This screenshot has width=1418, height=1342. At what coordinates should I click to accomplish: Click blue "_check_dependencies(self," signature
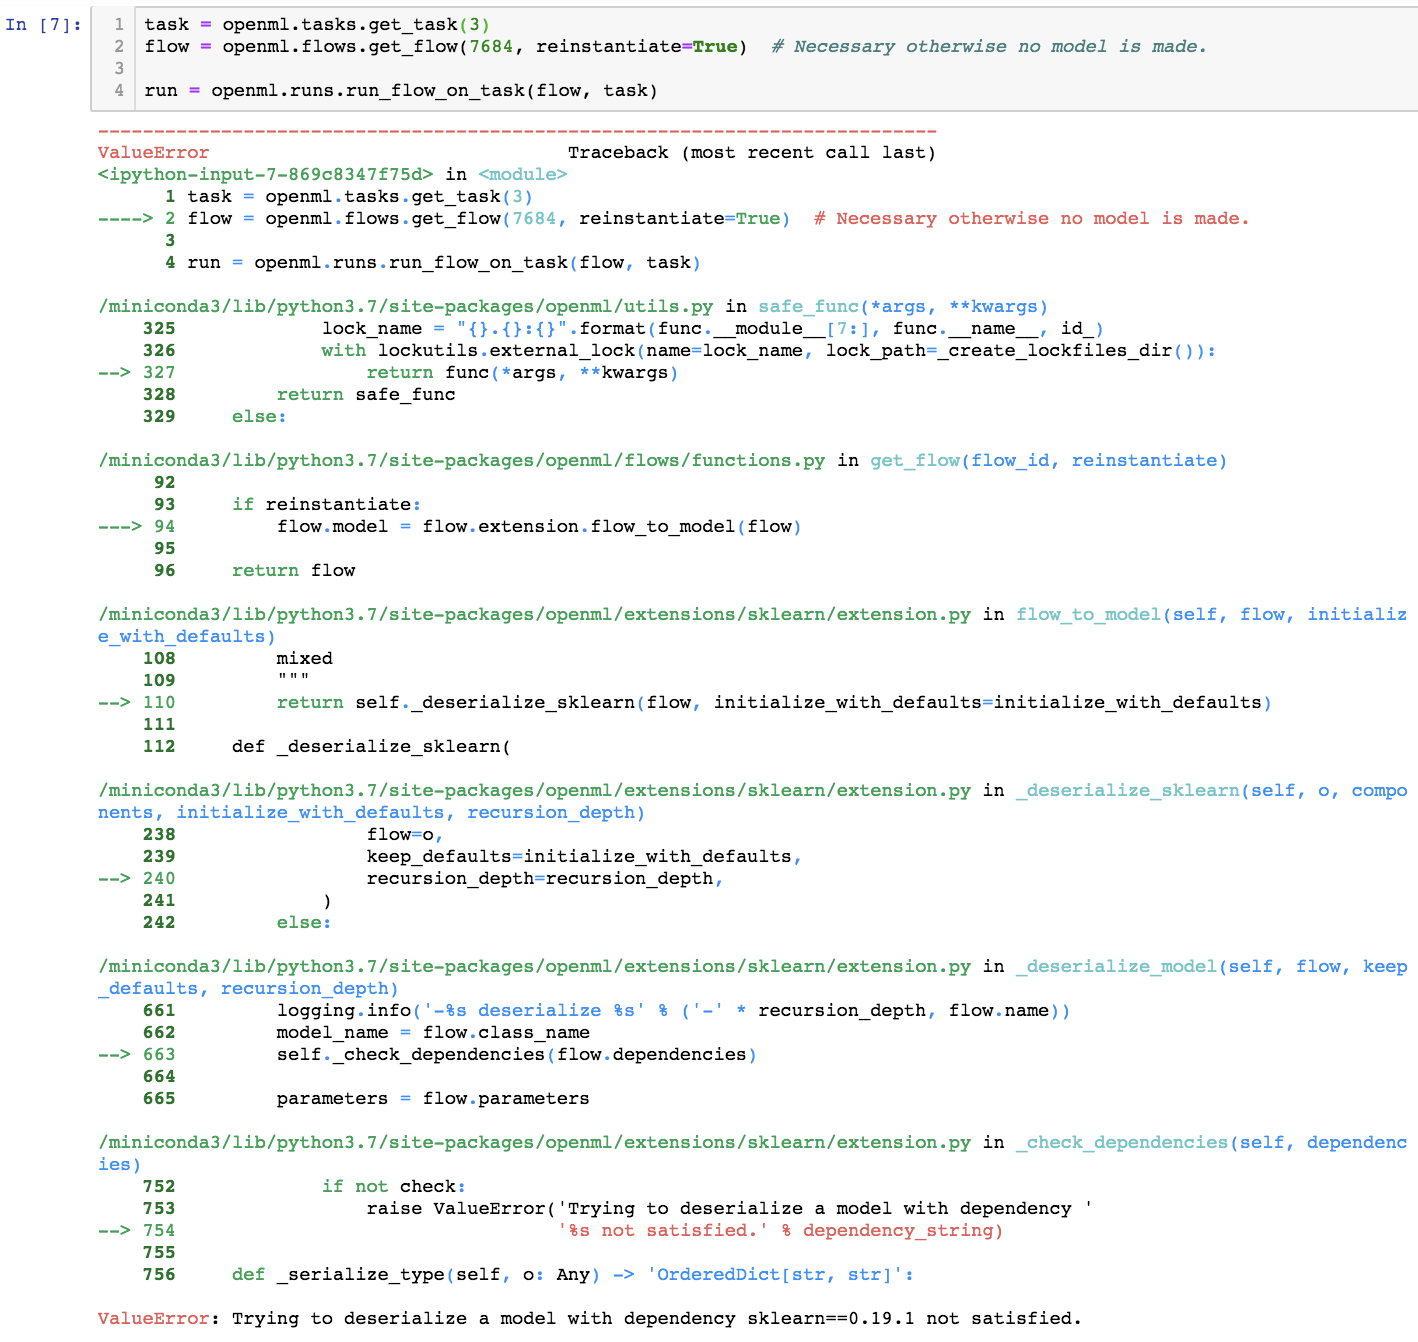(x=1156, y=1142)
